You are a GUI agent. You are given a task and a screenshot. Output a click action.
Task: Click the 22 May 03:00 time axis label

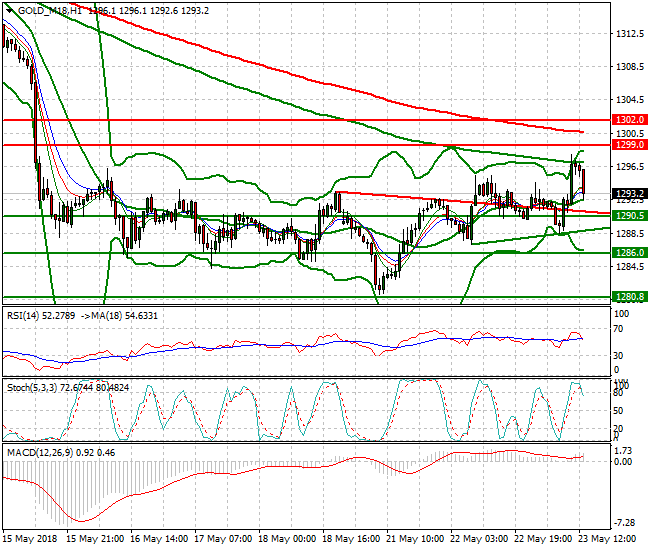tap(480, 539)
